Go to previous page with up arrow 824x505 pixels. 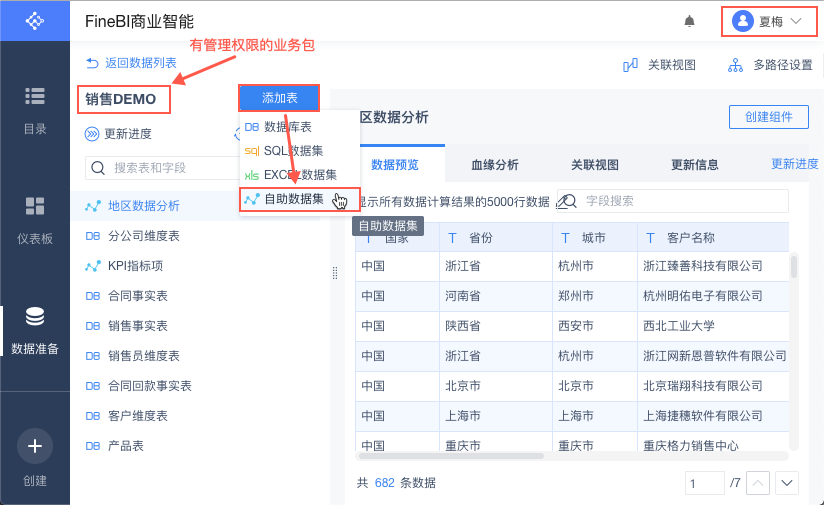757,483
